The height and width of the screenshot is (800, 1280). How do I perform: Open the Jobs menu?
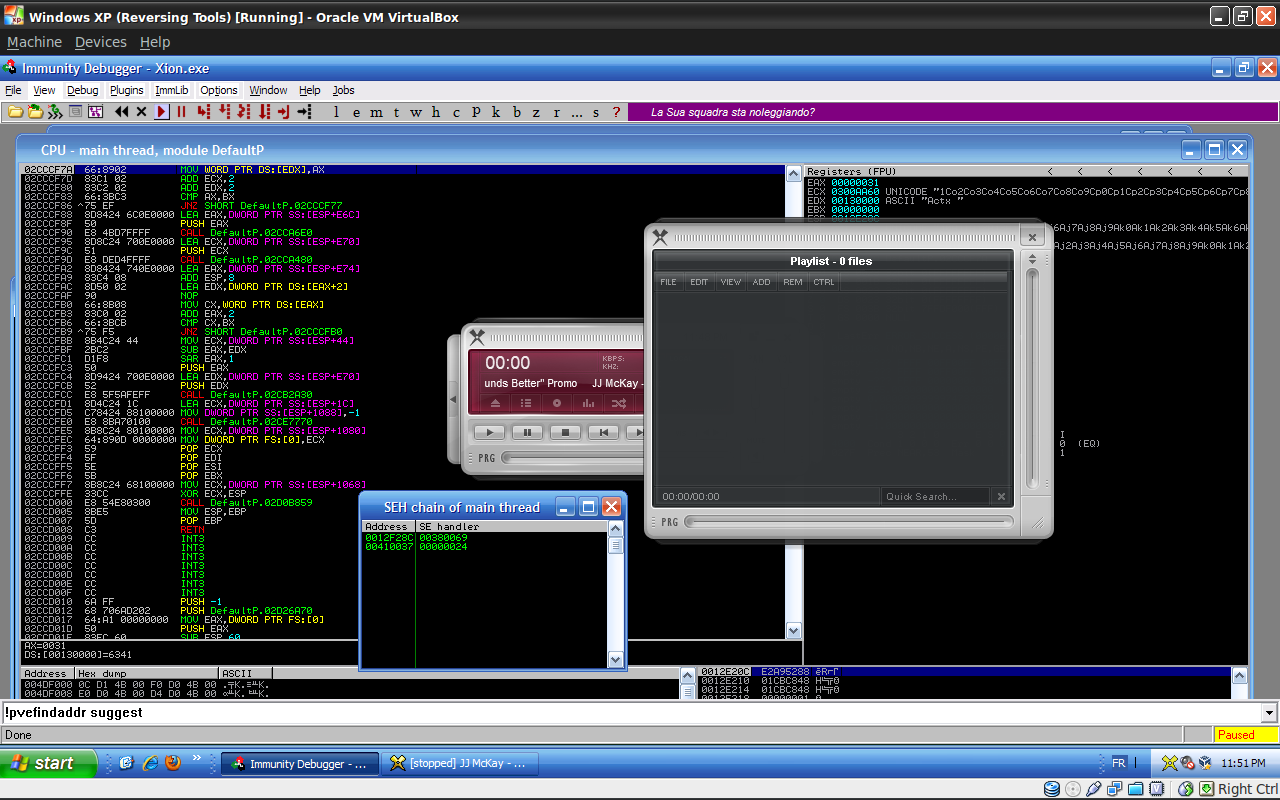point(344,90)
